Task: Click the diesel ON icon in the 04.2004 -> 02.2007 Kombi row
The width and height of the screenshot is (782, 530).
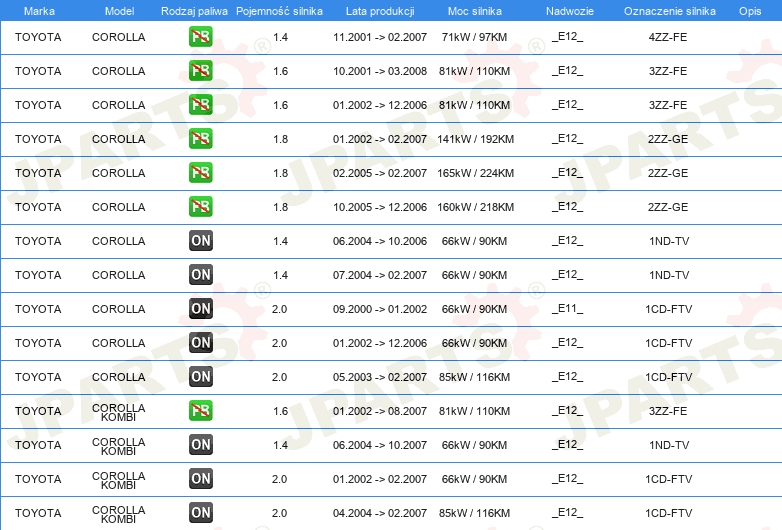Action: (200, 513)
